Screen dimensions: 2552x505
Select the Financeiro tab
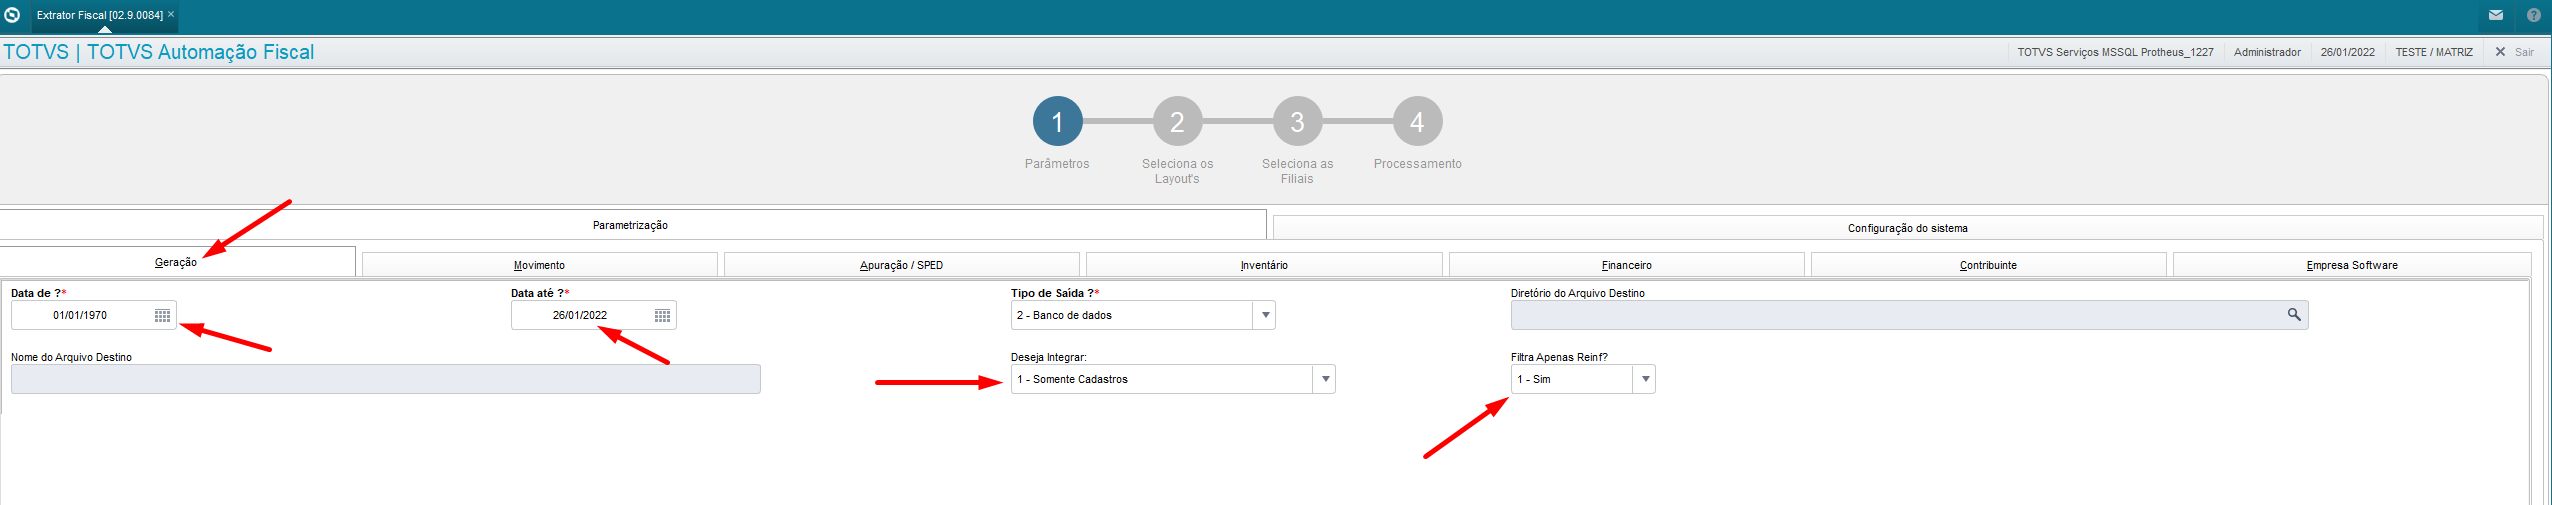(1626, 265)
